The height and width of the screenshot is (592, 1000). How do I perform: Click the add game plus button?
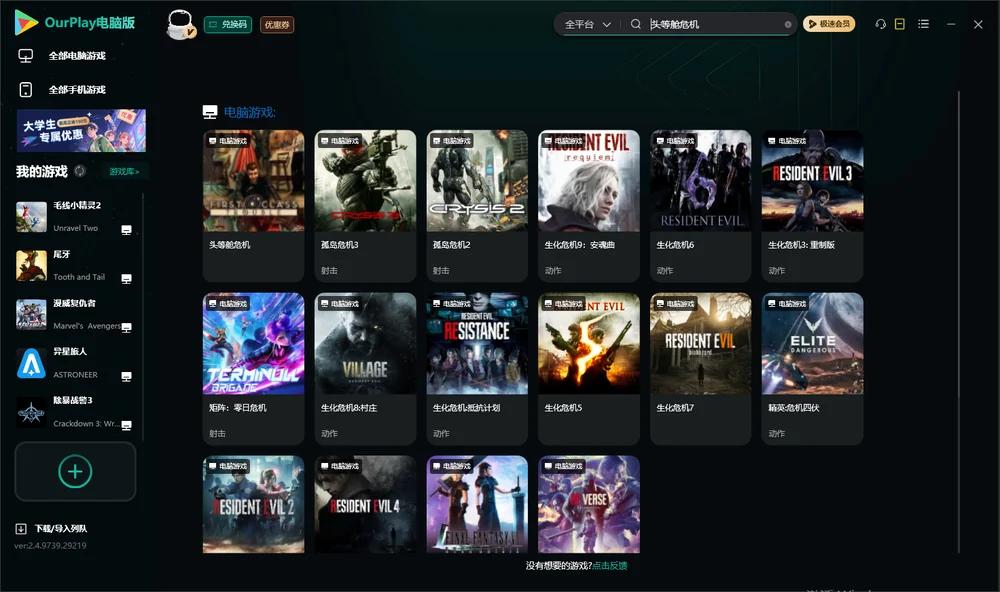[x=75, y=471]
